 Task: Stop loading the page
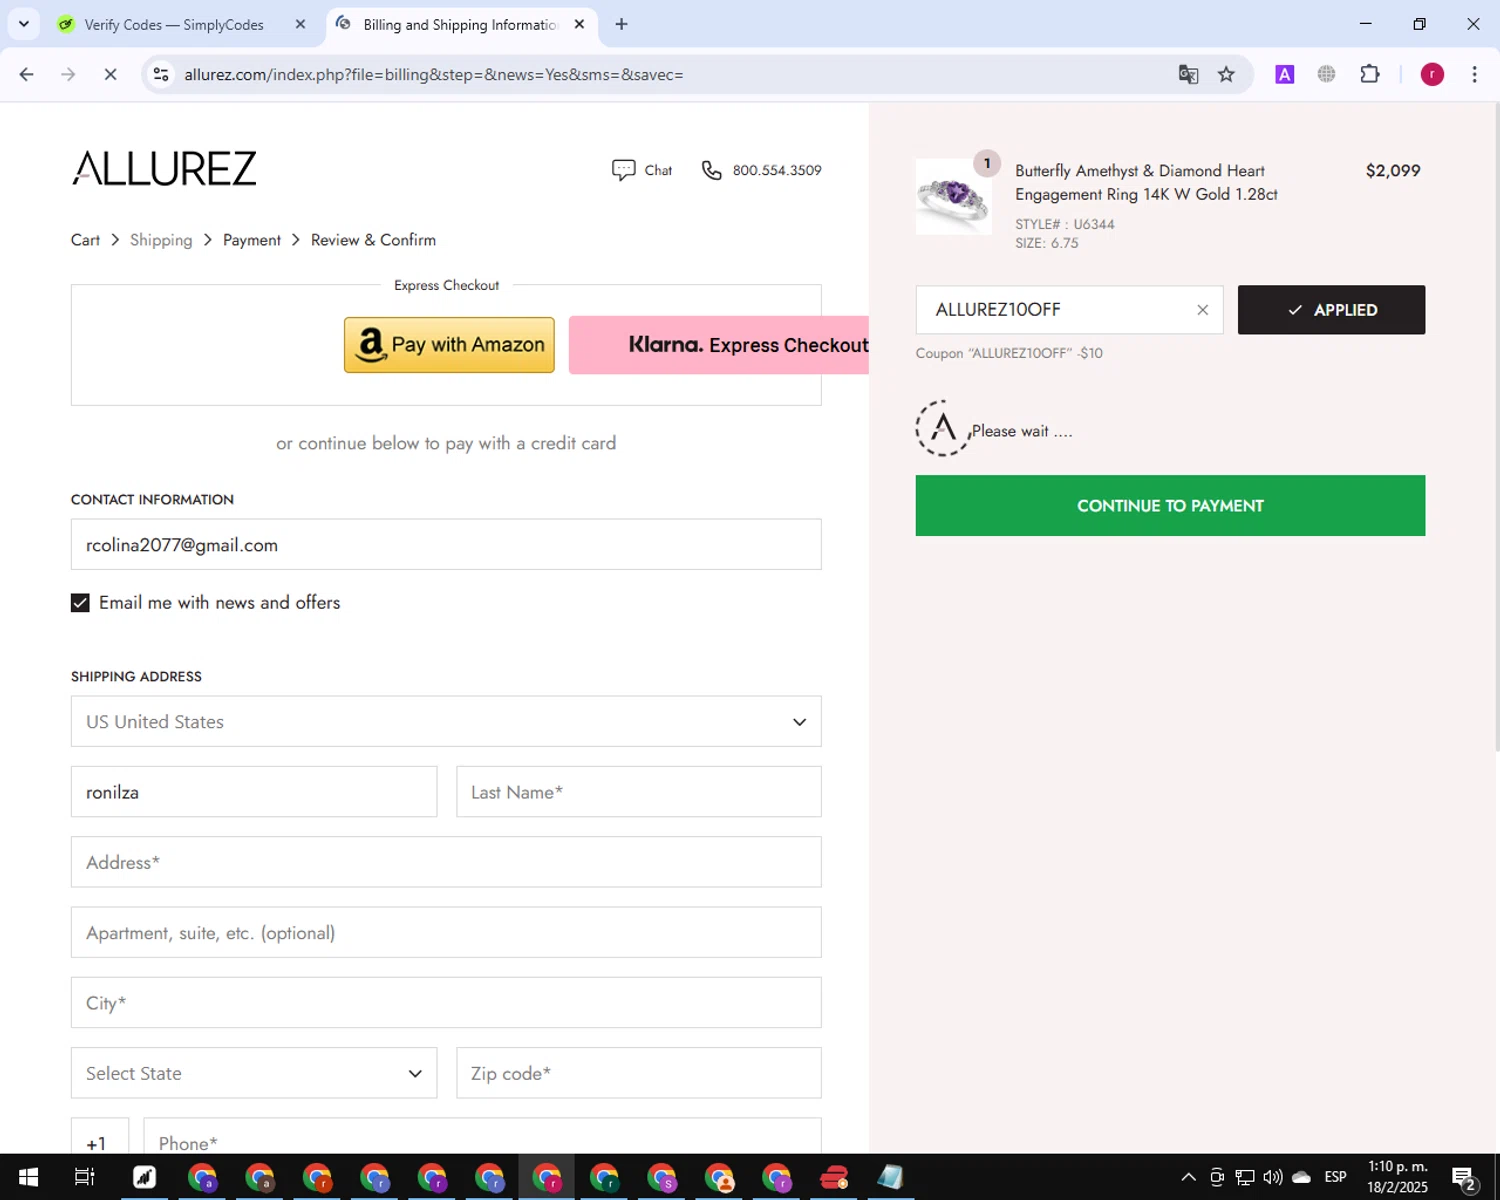point(110,74)
